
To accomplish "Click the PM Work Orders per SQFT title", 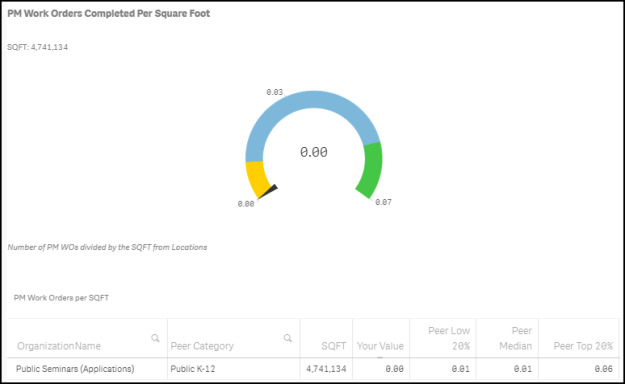I will [61, 298].
